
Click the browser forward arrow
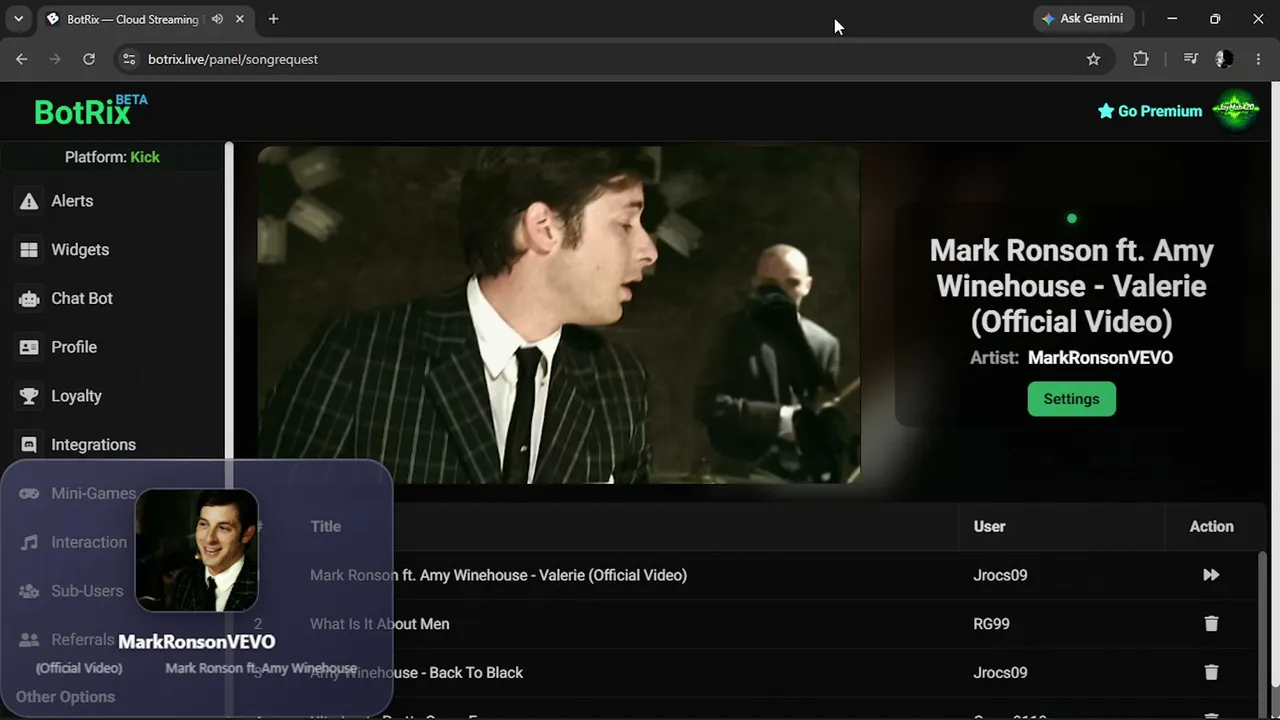point(55,59)
